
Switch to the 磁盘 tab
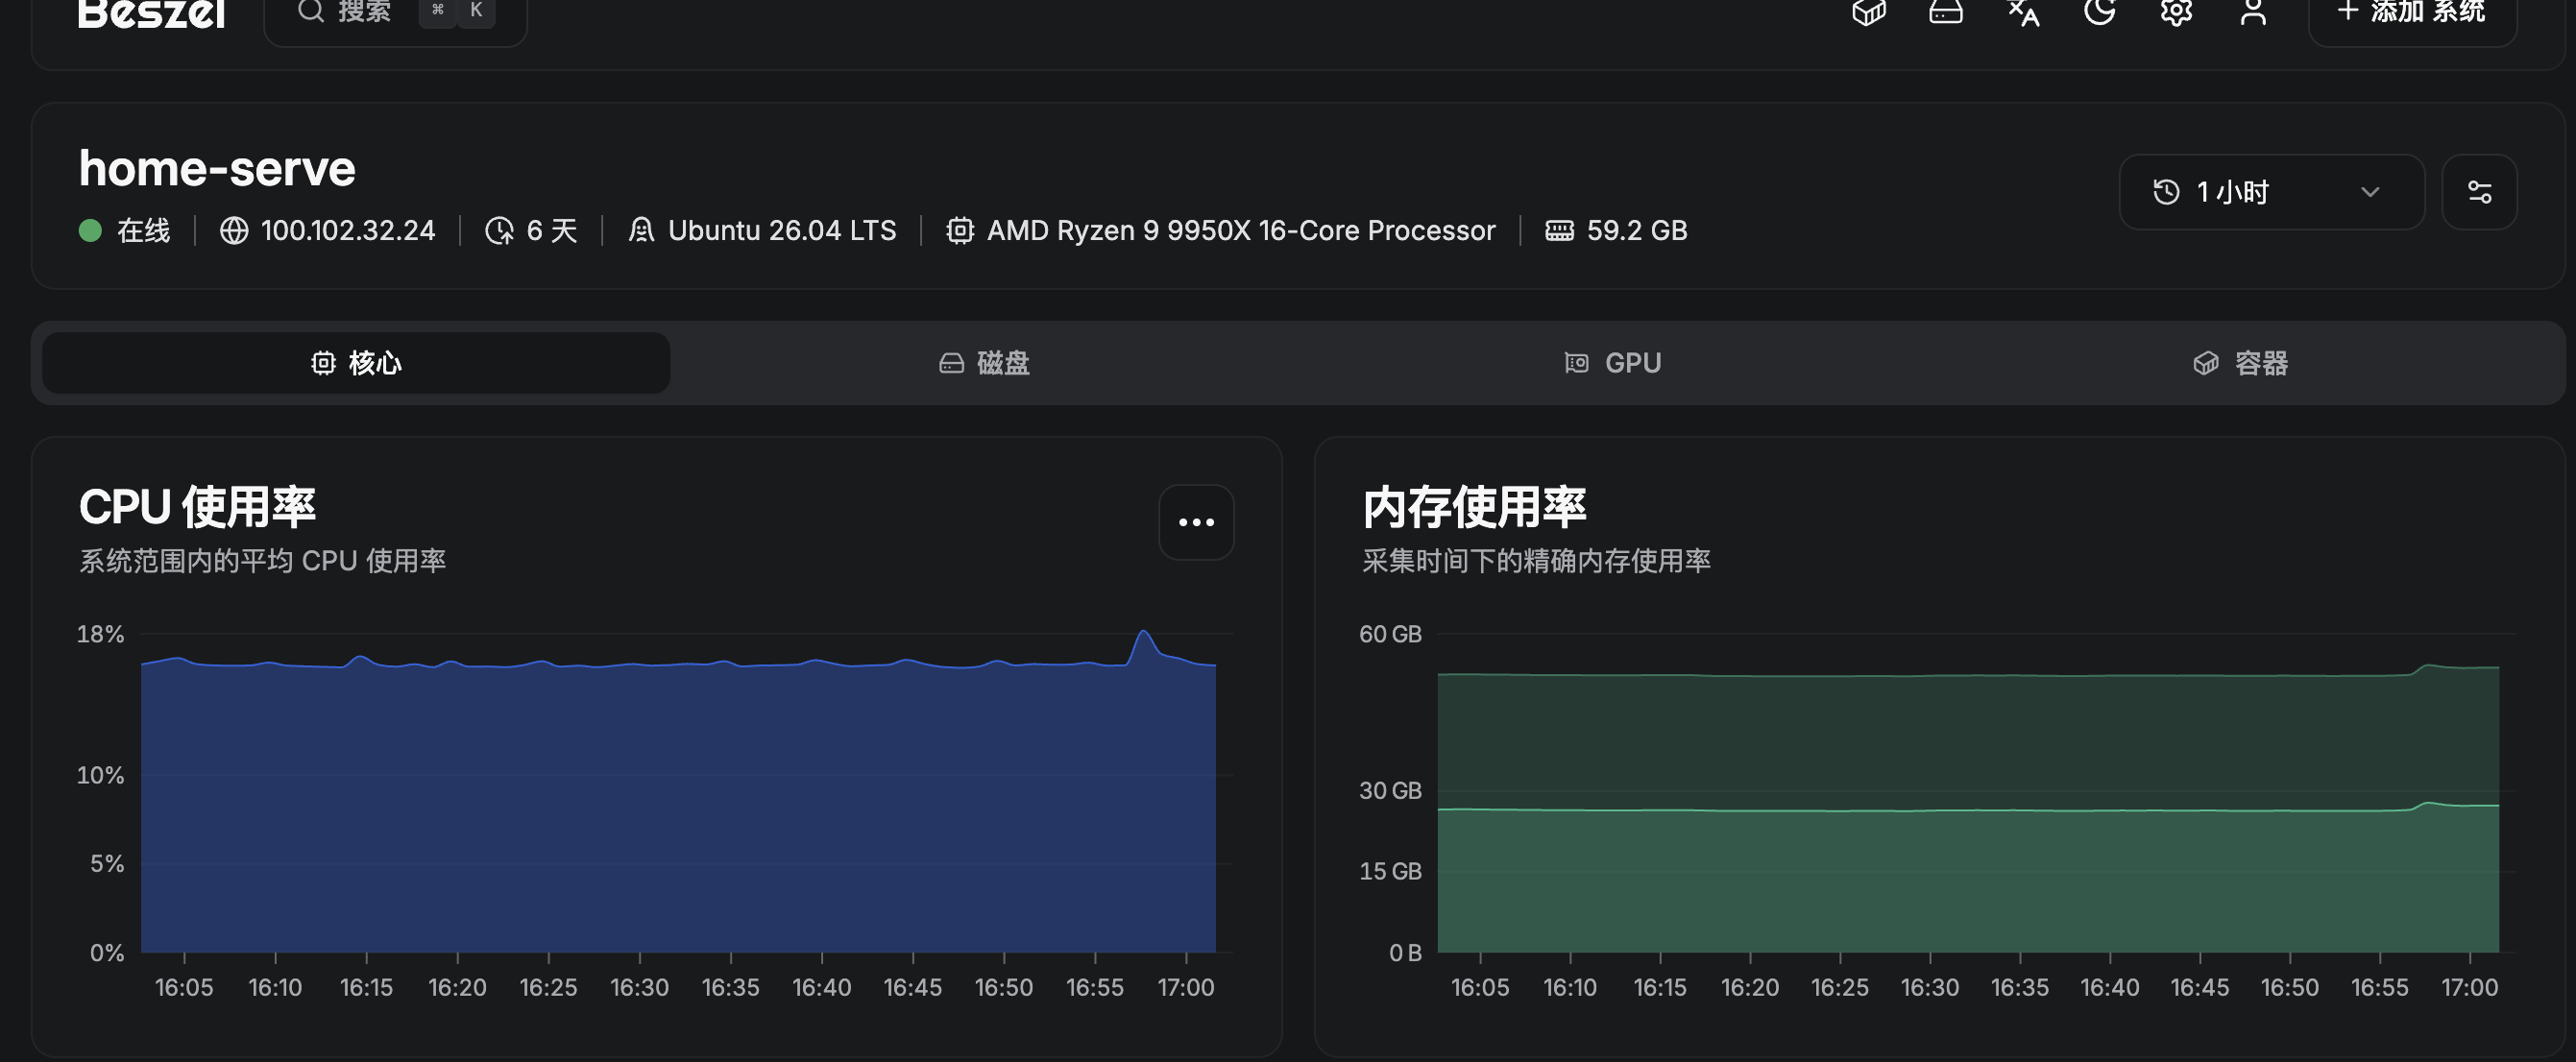pyautogui.click(x=984, y=363)
